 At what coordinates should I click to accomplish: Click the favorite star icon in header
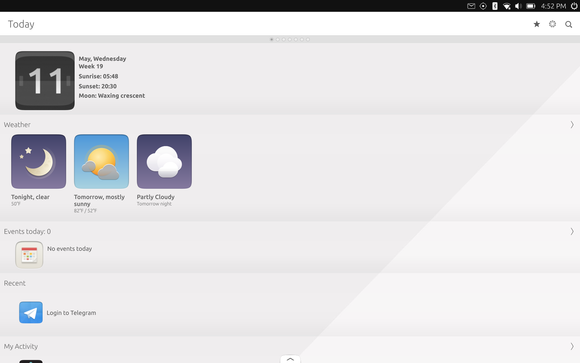click(x=536, y=24)
